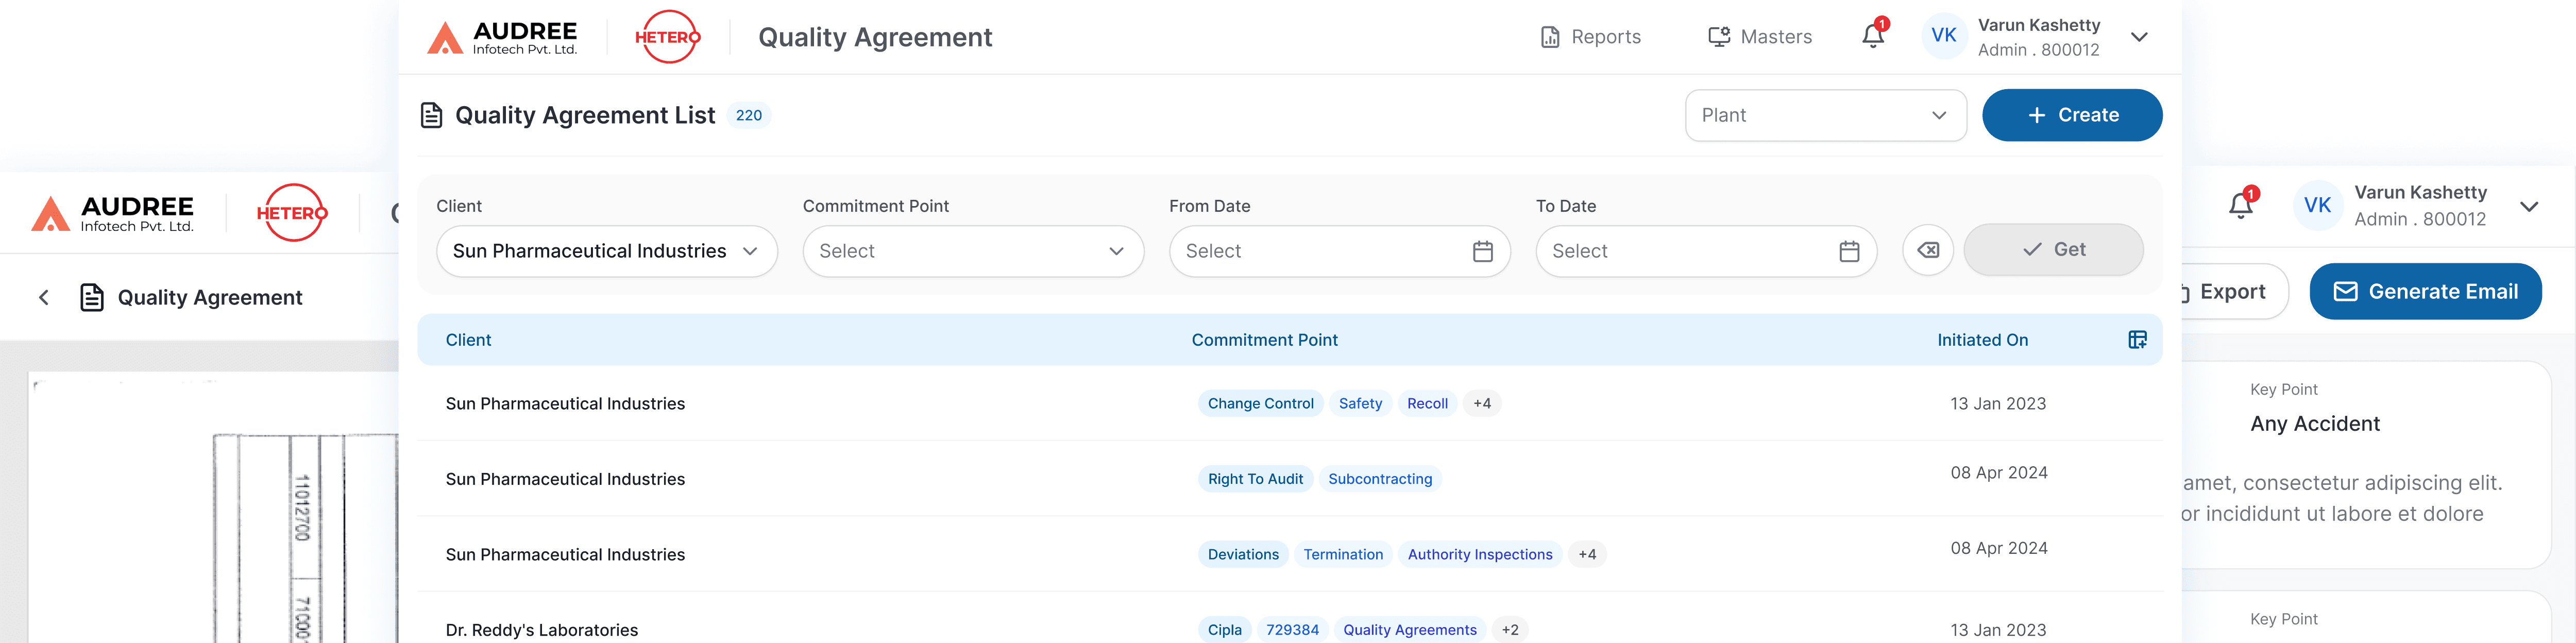Screen dimensions: 2576x643
Task: Expand the Client filter dropdown
Action: (606, 251)
